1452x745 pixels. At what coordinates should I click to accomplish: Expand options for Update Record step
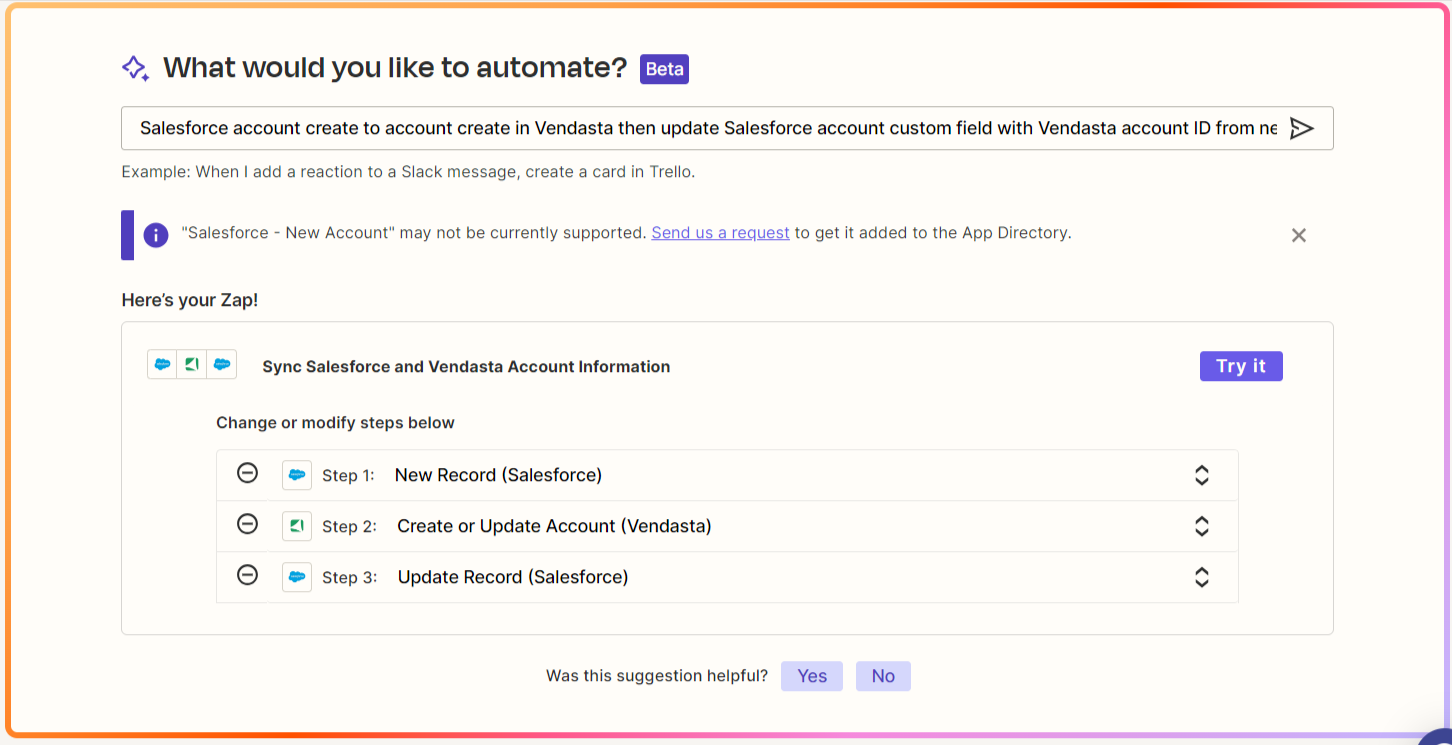[1202, 577]
